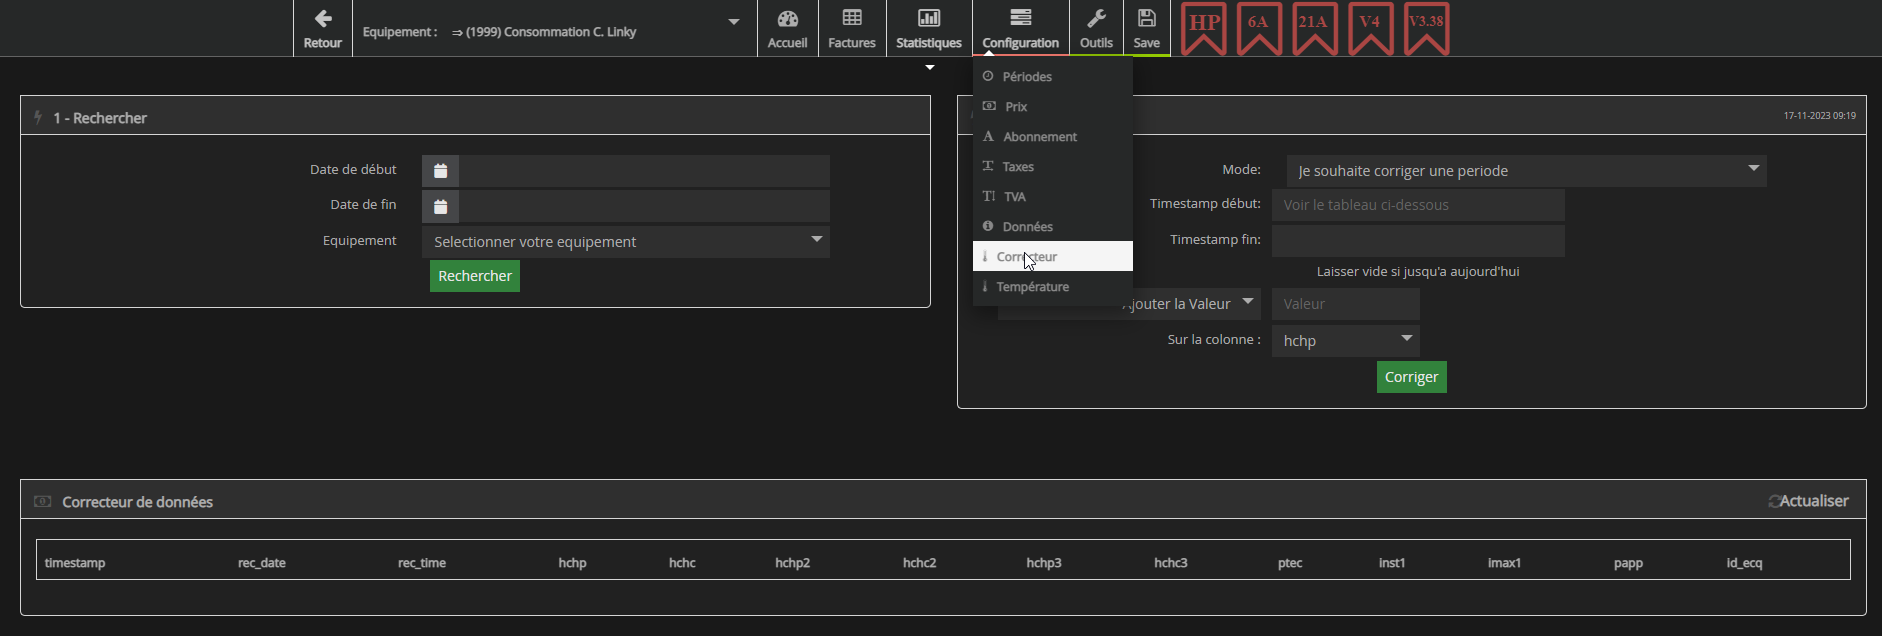Click the green Corriger button
The height and width of the screenshot is (636, 1882).
tap(1412, 377)
